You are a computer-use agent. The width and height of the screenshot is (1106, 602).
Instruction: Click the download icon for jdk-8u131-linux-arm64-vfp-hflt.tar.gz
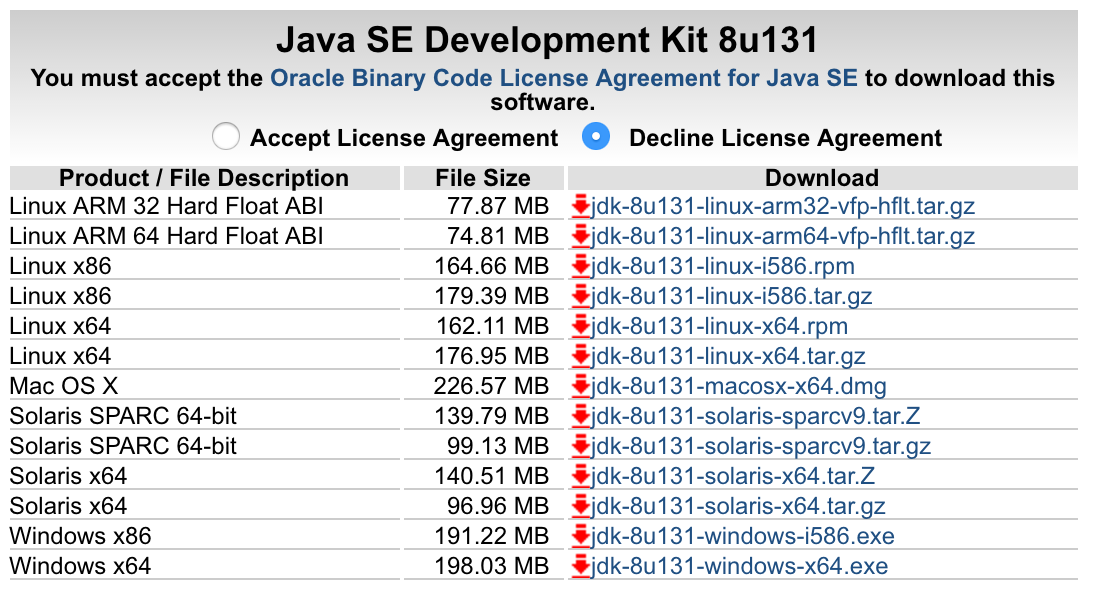tap(581, 236)
